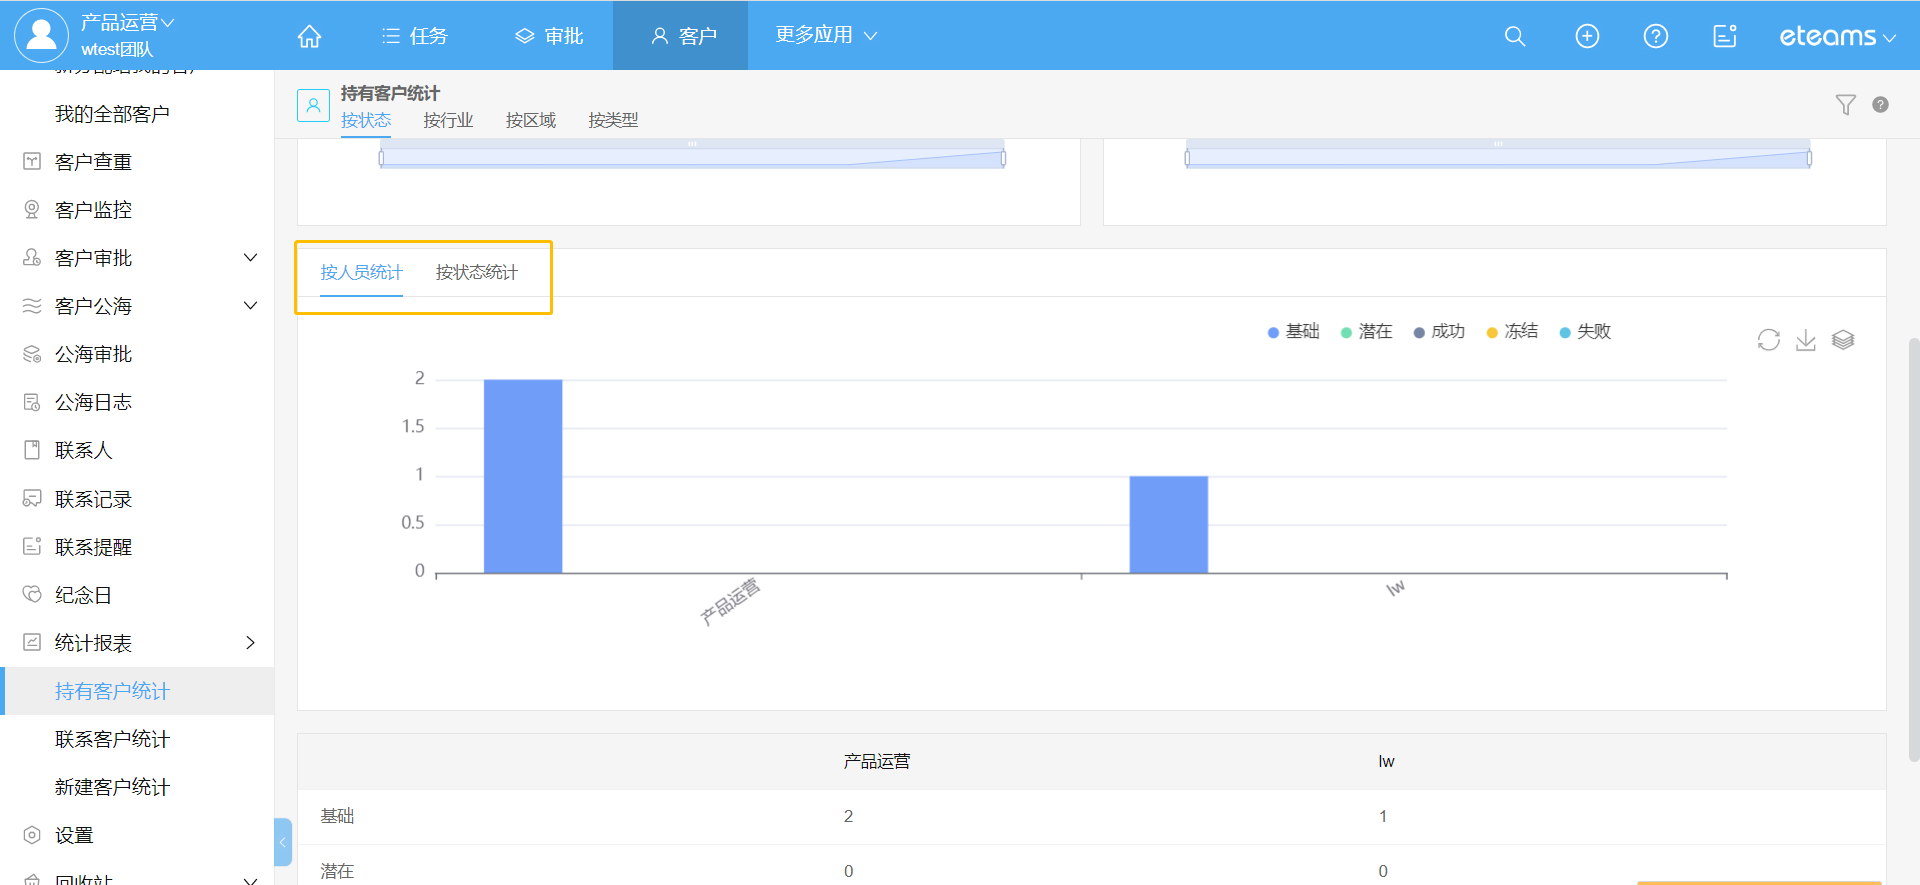The width and height of the screenshot is (1920, 885).
Task: Click the stacked layers chart icon
Action: tap(1843, 340)
